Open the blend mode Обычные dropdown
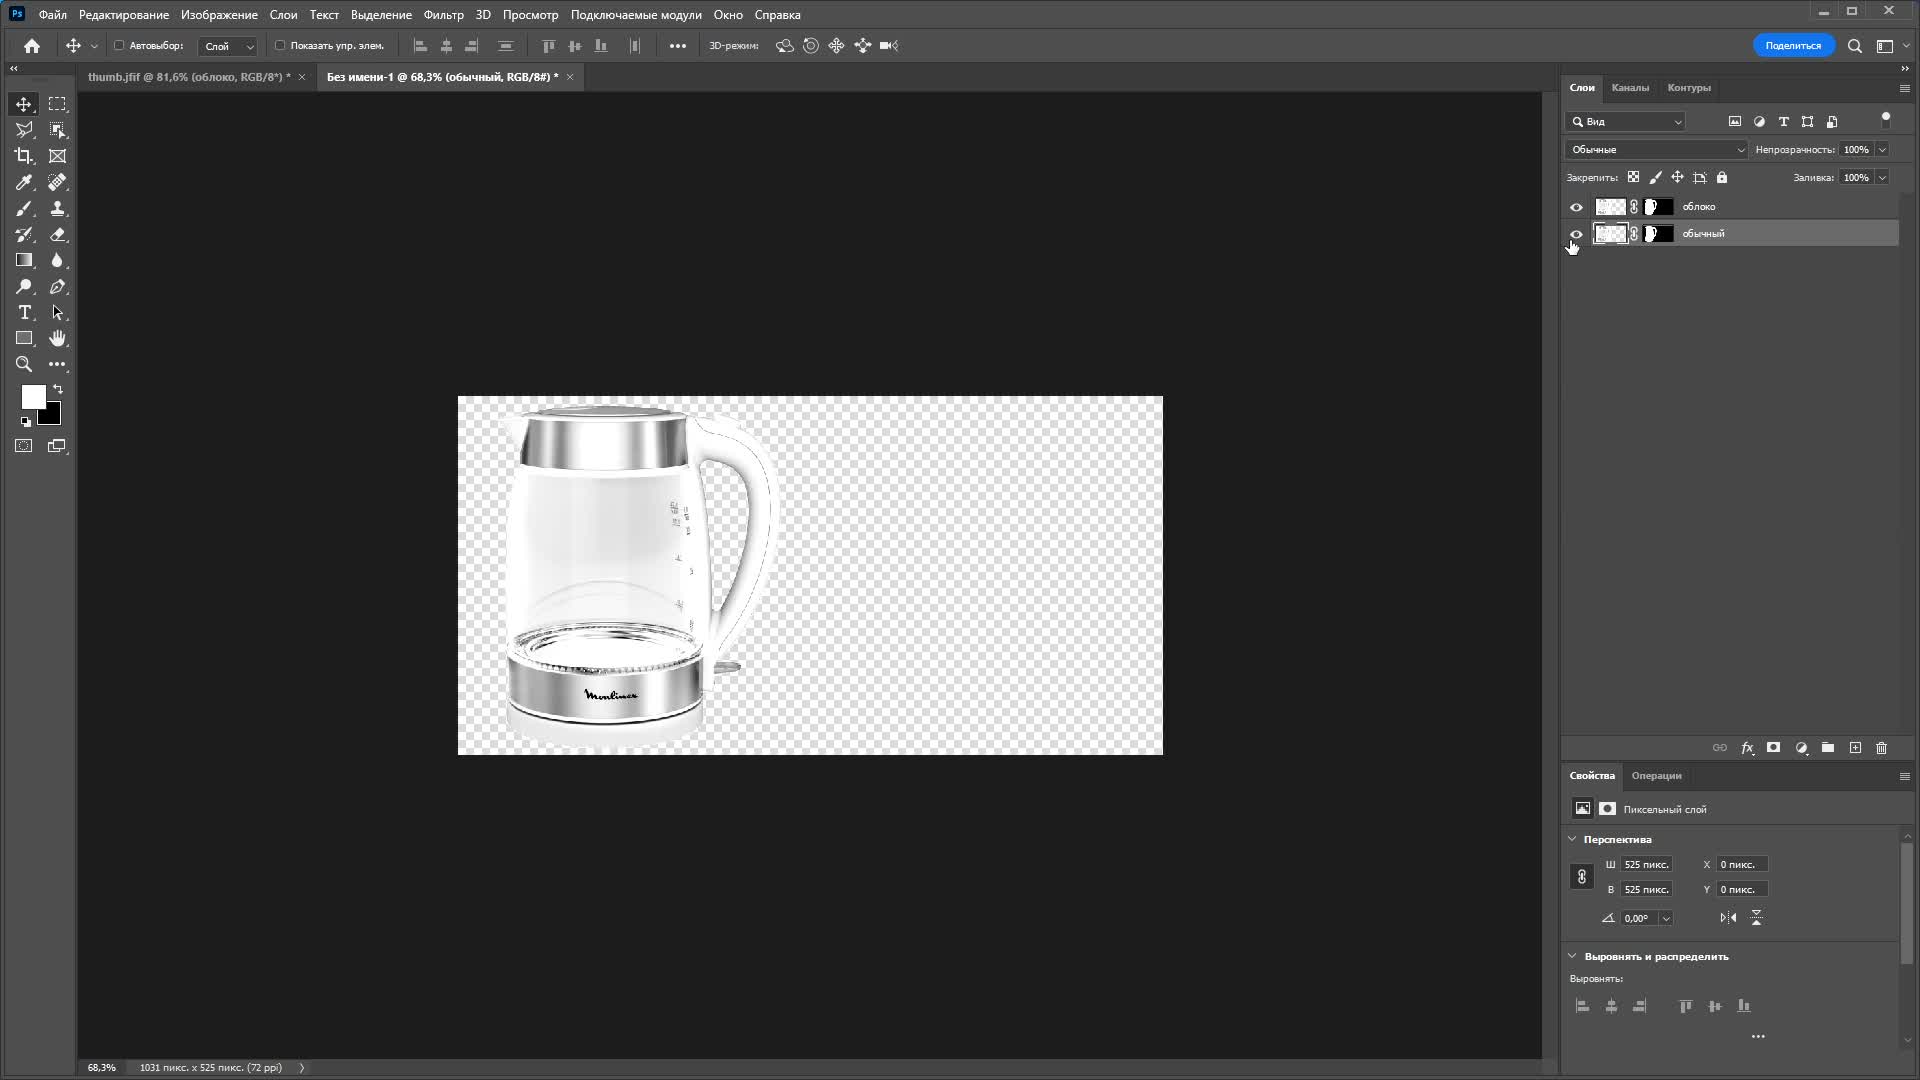This screenshot has width=1920, height=1080. coord(1656,149)
